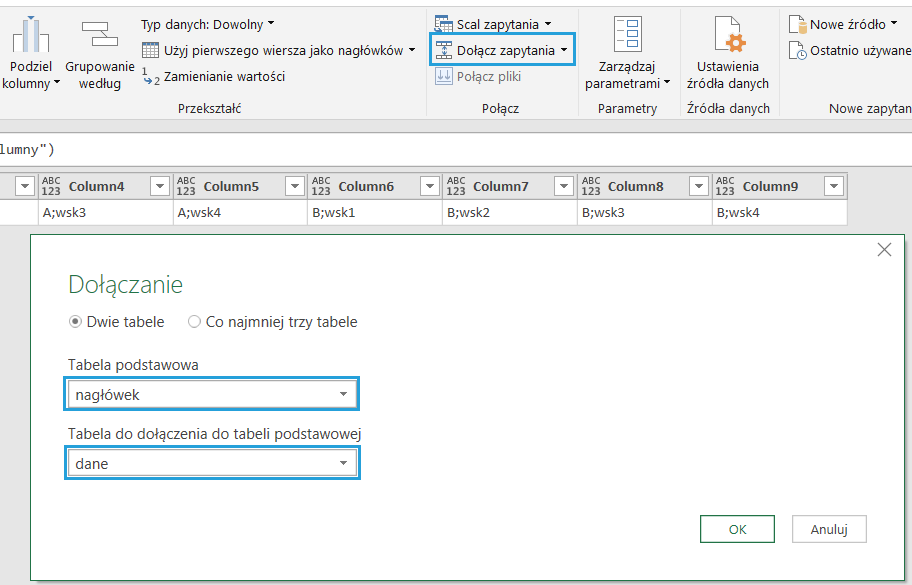Click the Grupowanie według icon
Screen dimensions: 912x585
99,35
